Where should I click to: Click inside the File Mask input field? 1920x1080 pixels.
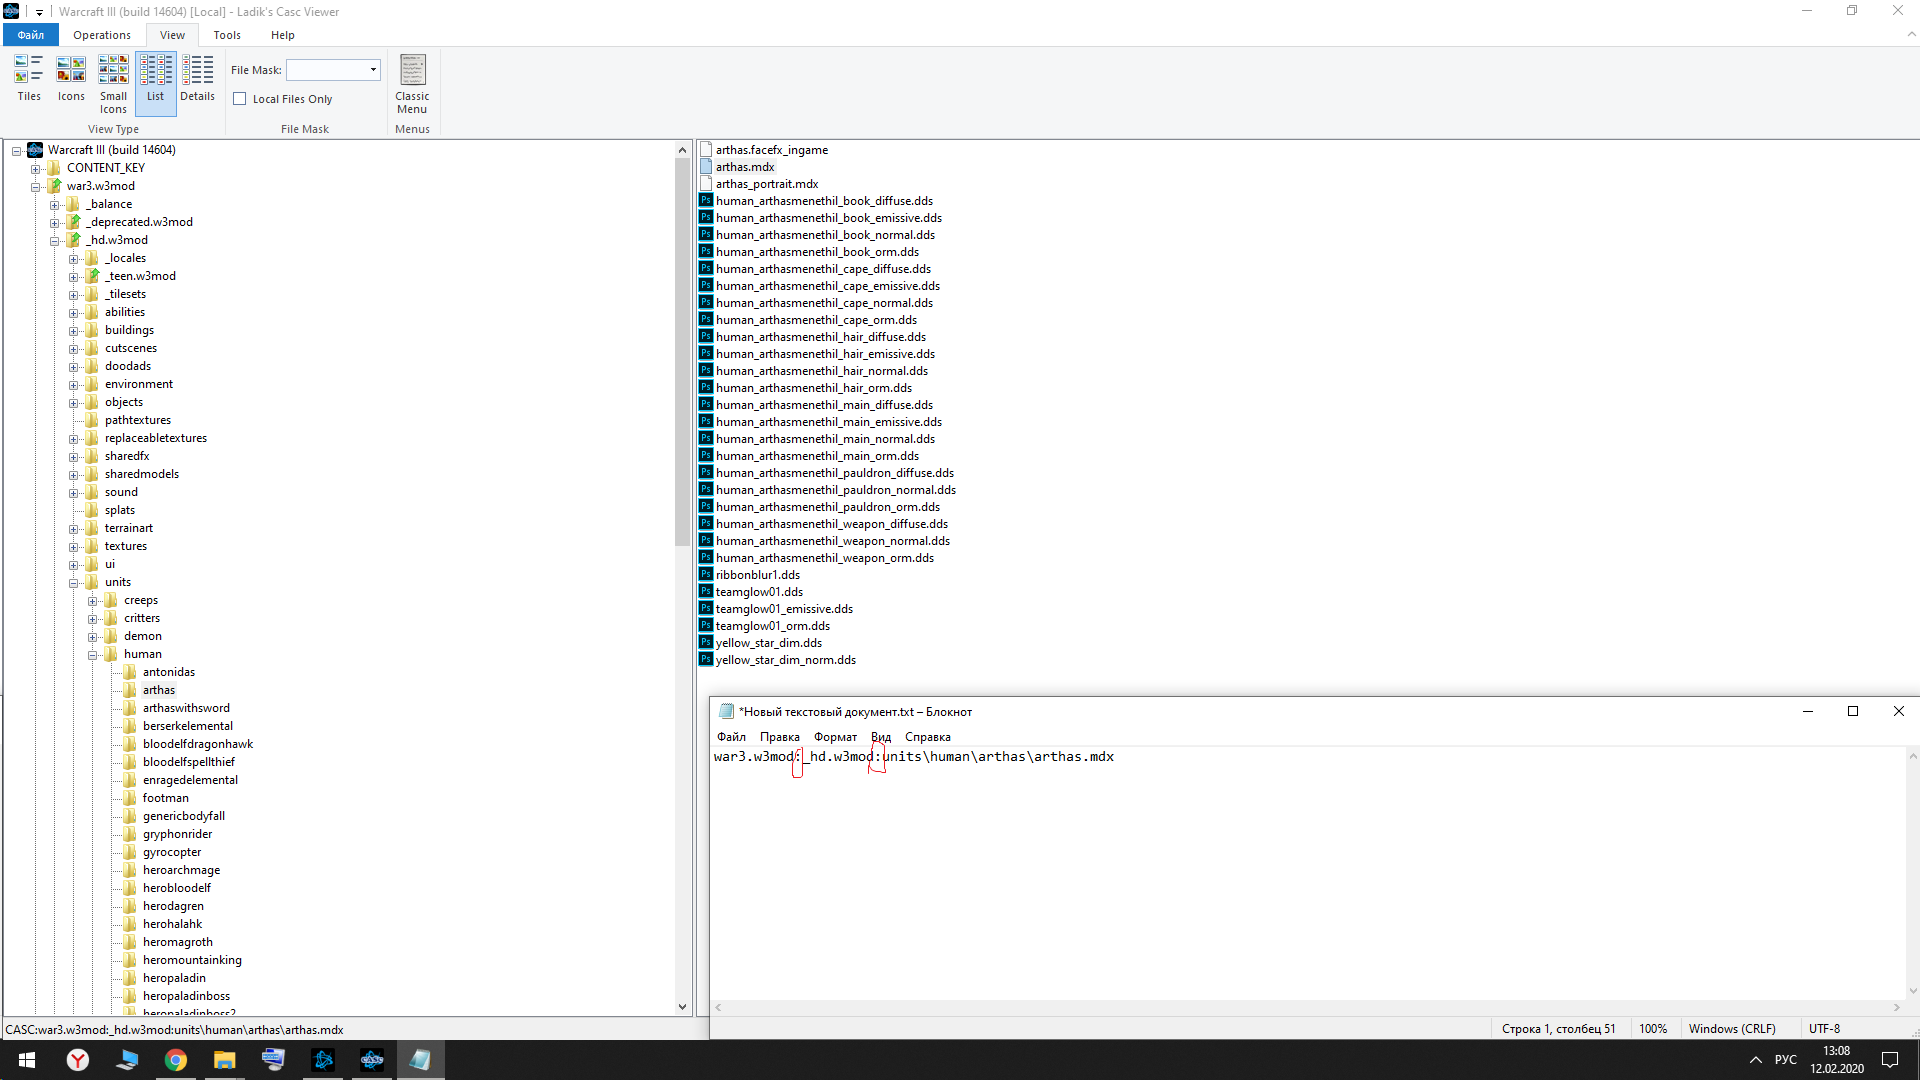tap(326, 70)
